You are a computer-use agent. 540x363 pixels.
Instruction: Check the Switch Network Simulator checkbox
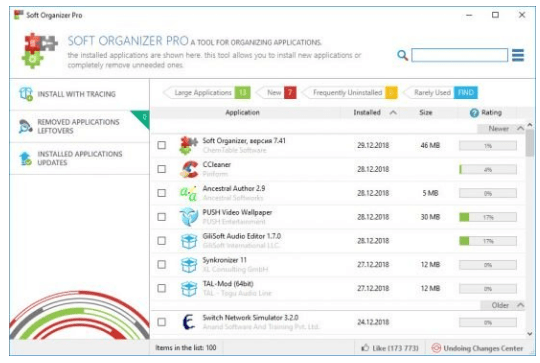click(x=162, y=322)
